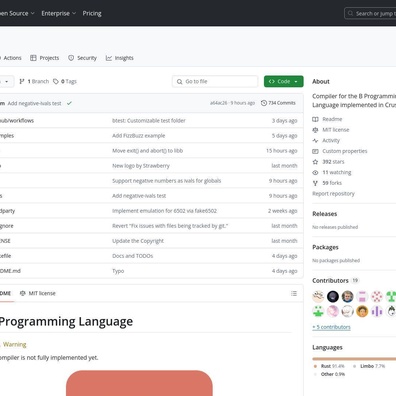Click the green check status icon
The image size is (396, 396).
click(x=69, y=103)
